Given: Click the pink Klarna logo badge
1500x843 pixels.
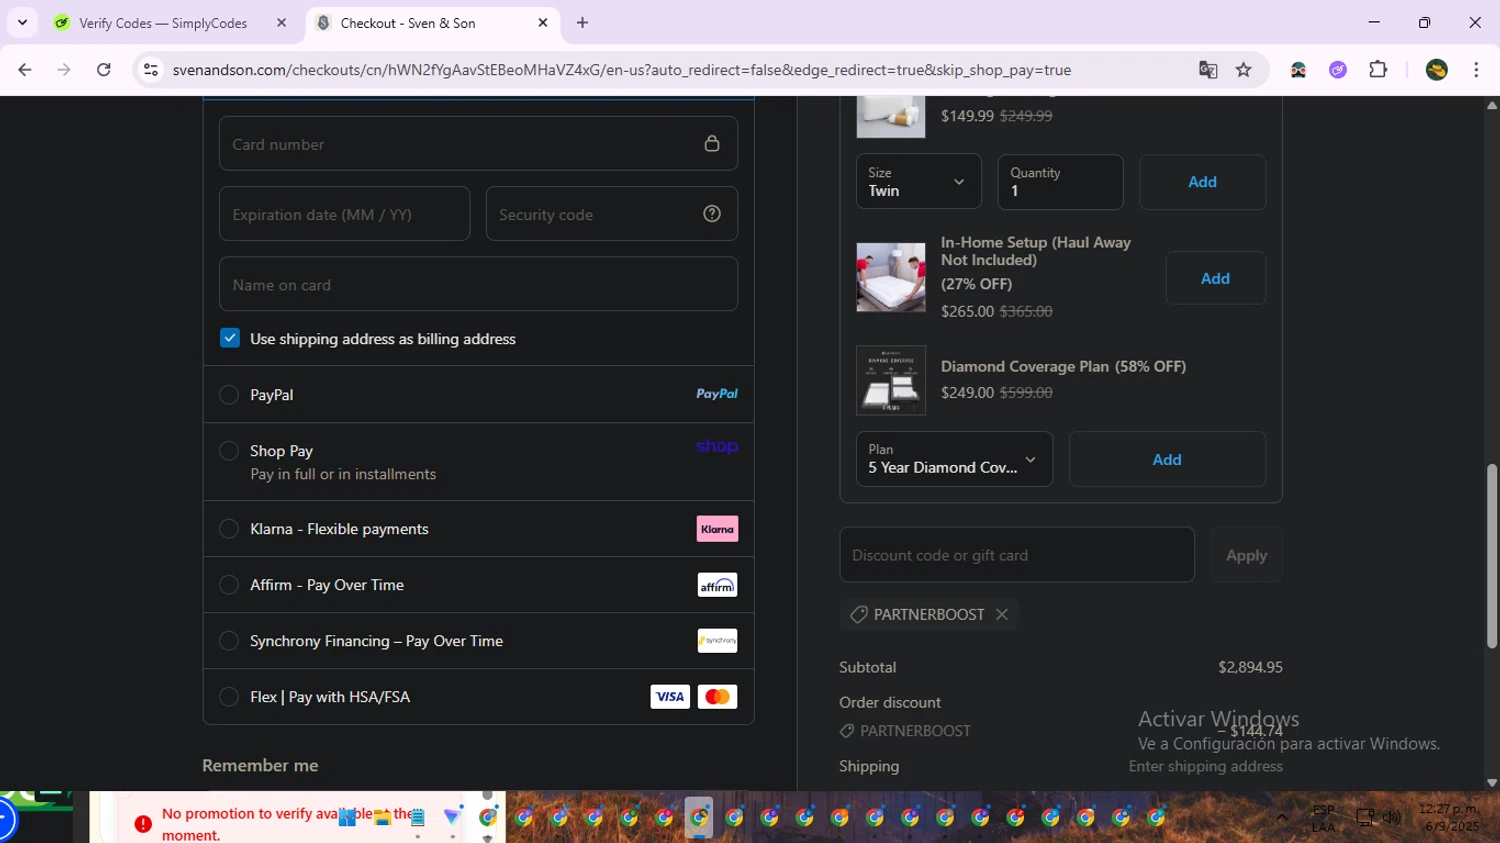Looking at the screenshot, I should (x=717, y=529).
